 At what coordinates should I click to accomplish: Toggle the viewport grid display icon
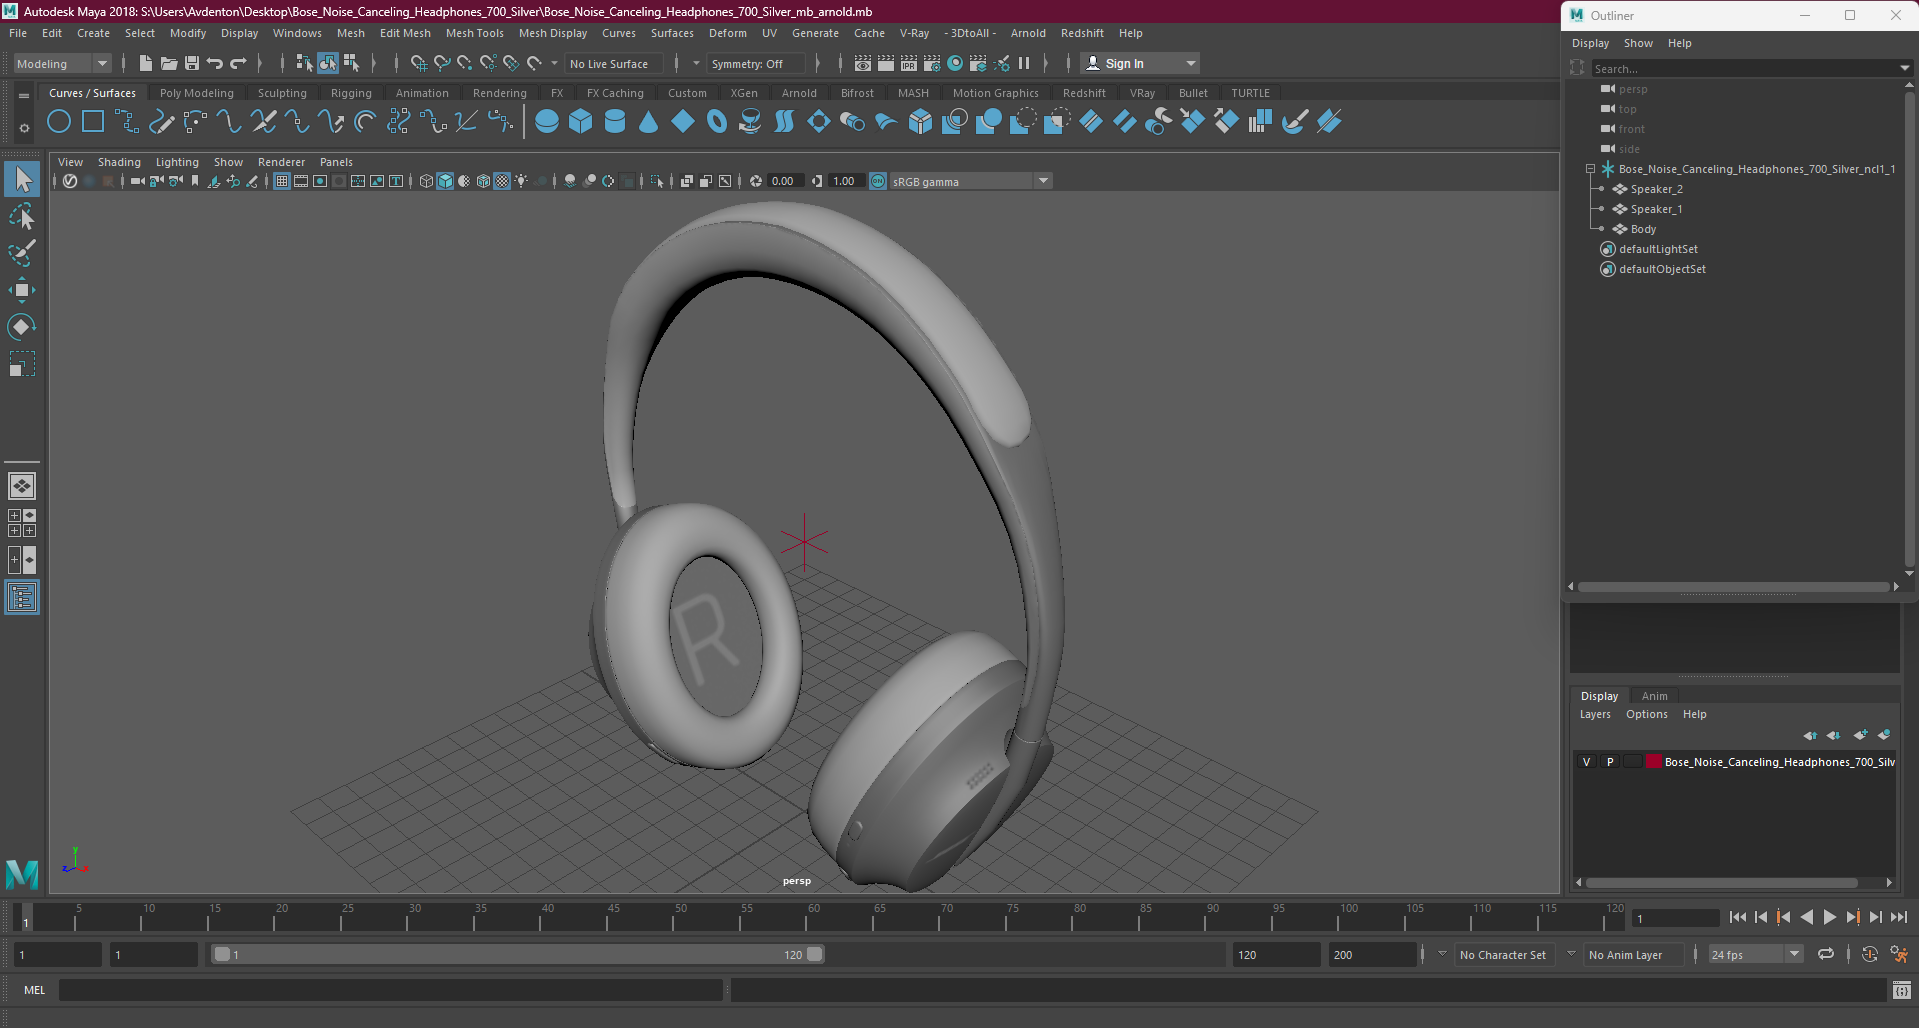coord(282,181)
